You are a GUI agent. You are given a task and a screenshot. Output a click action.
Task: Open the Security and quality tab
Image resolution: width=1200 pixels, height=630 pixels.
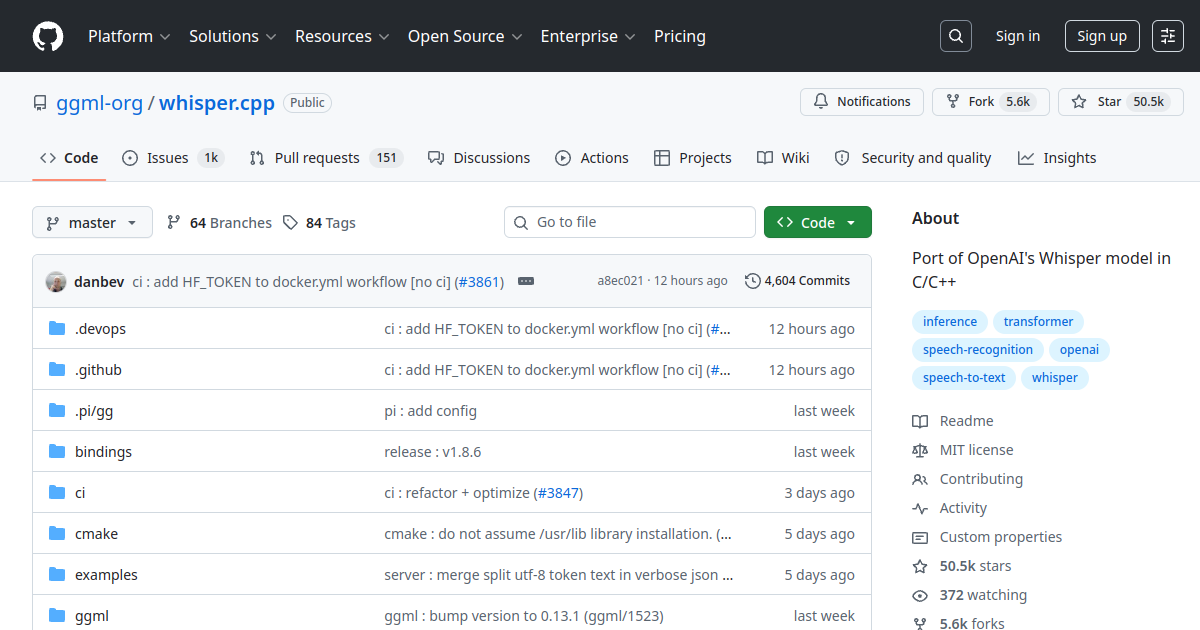click(x=913, y=158)
